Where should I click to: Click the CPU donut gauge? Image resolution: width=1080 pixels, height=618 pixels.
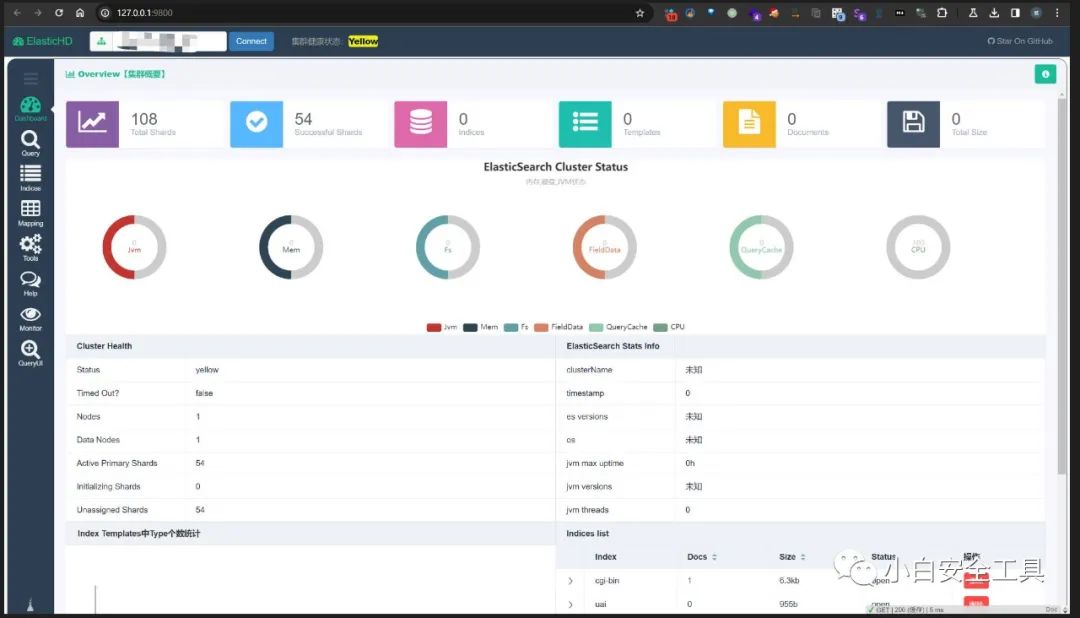(918, 247)
